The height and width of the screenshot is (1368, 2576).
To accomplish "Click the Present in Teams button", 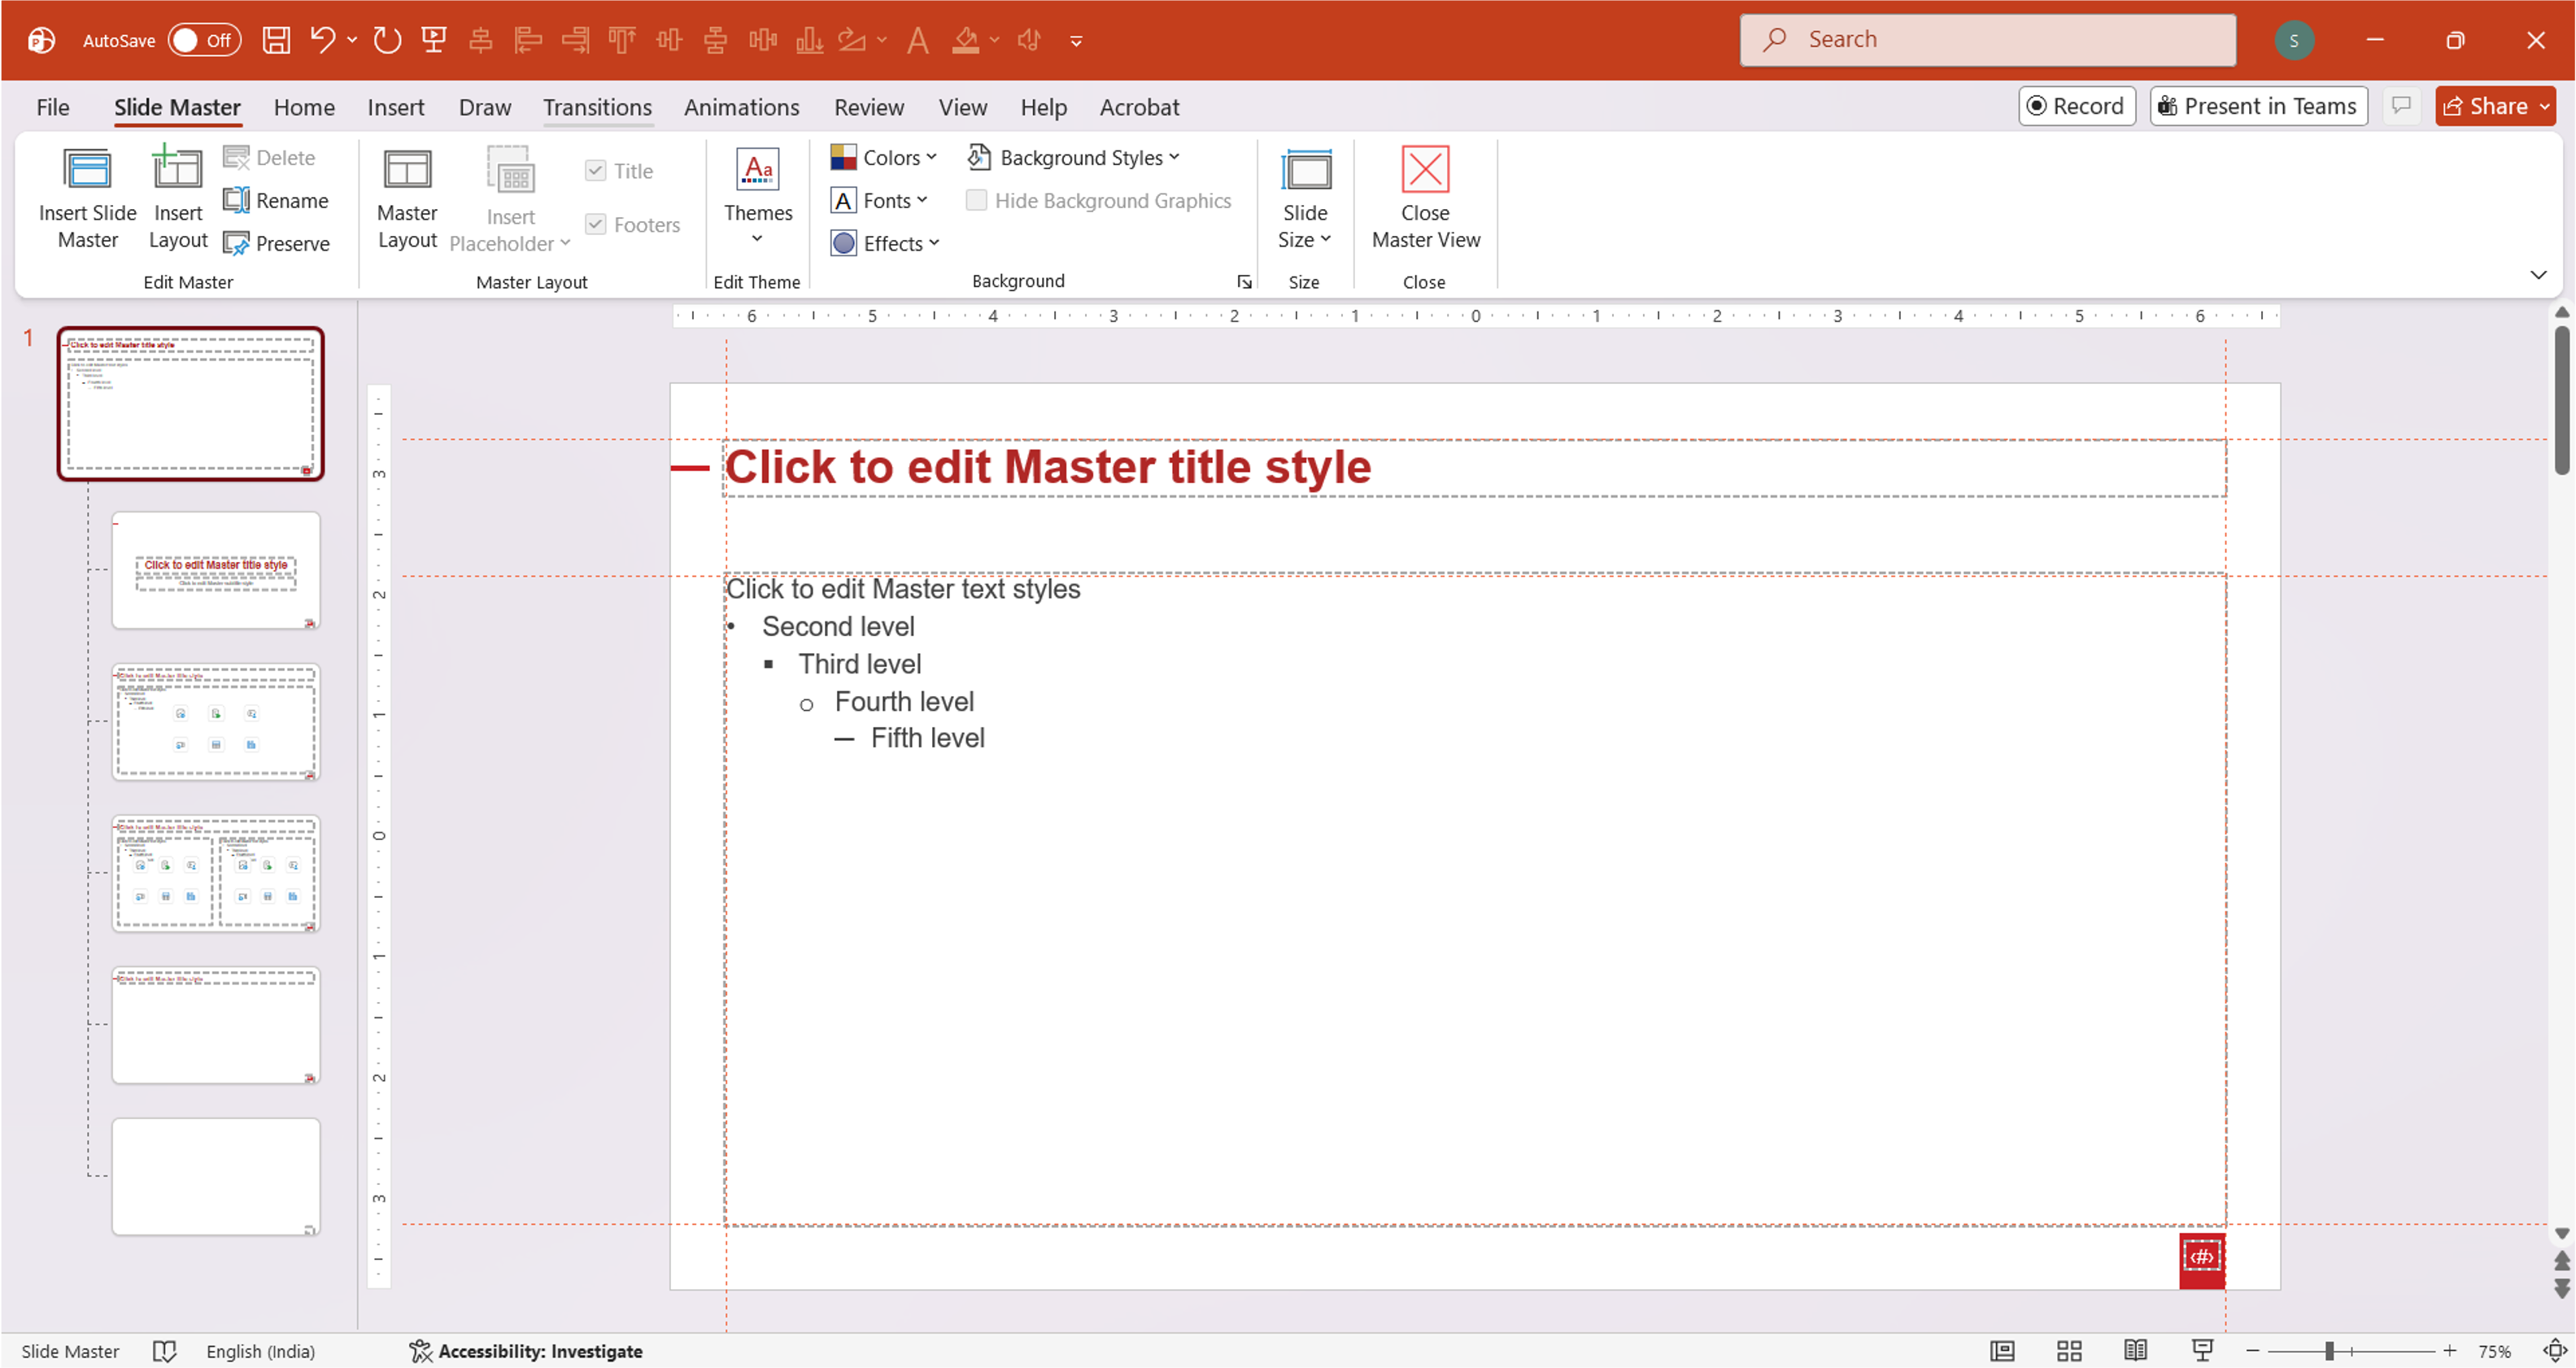I will (x=2258, y=105).
